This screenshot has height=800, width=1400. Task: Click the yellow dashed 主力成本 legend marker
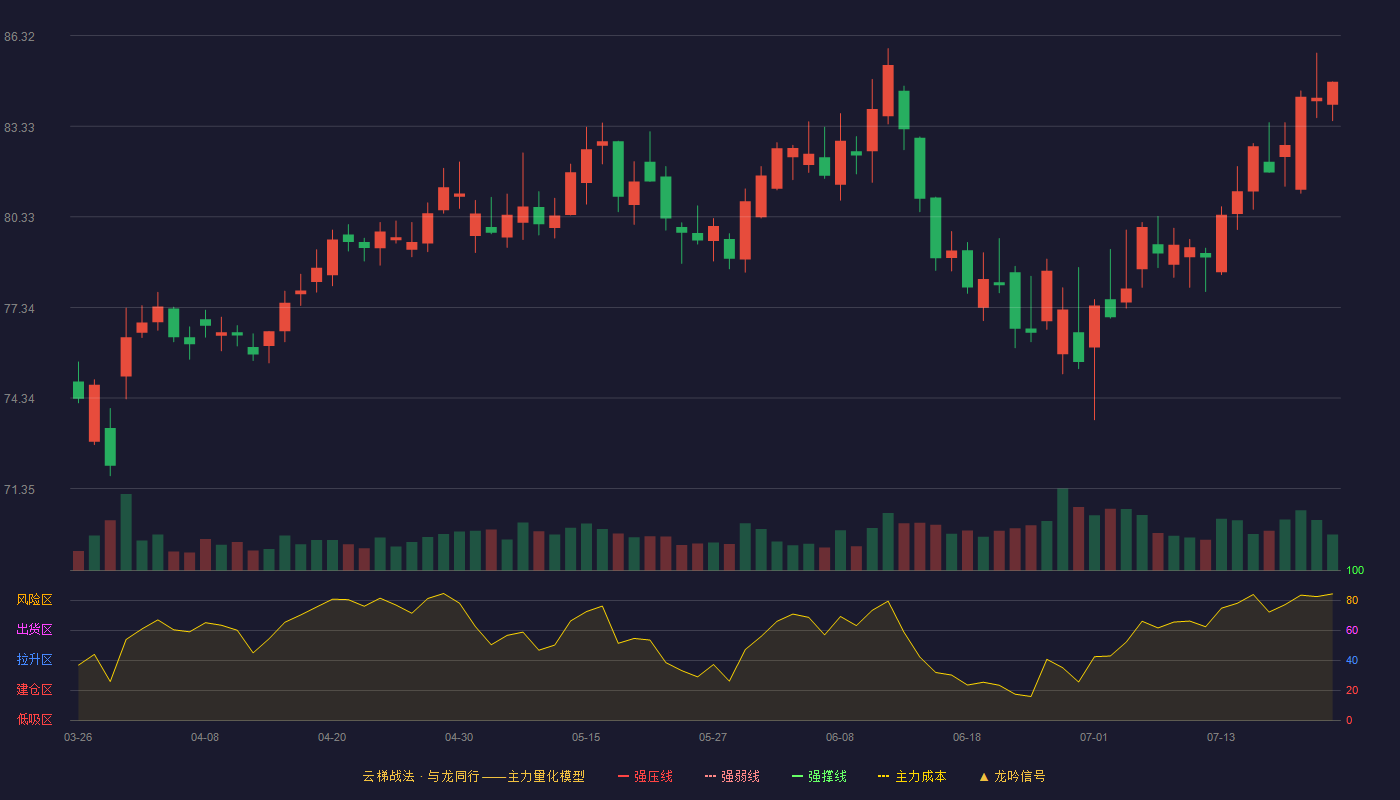click(x=883, y=776)
